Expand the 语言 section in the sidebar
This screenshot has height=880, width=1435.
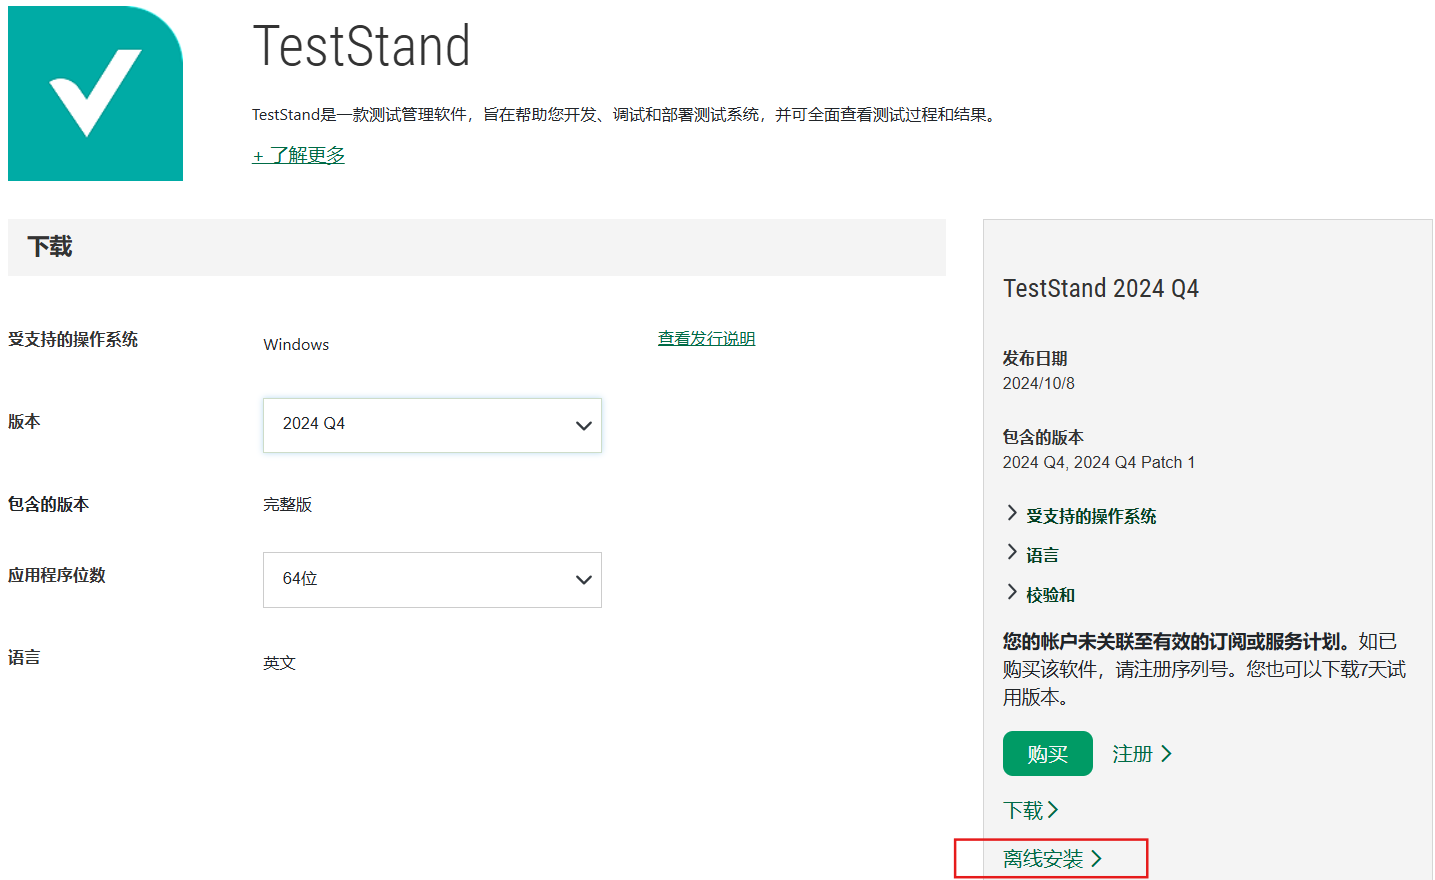click(1040, 553)
